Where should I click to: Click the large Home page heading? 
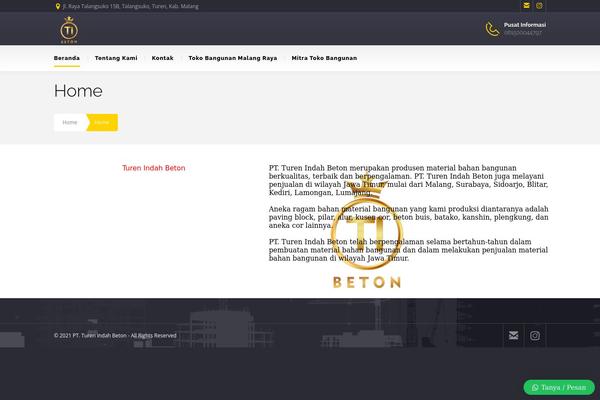click(x=78, y=91)
